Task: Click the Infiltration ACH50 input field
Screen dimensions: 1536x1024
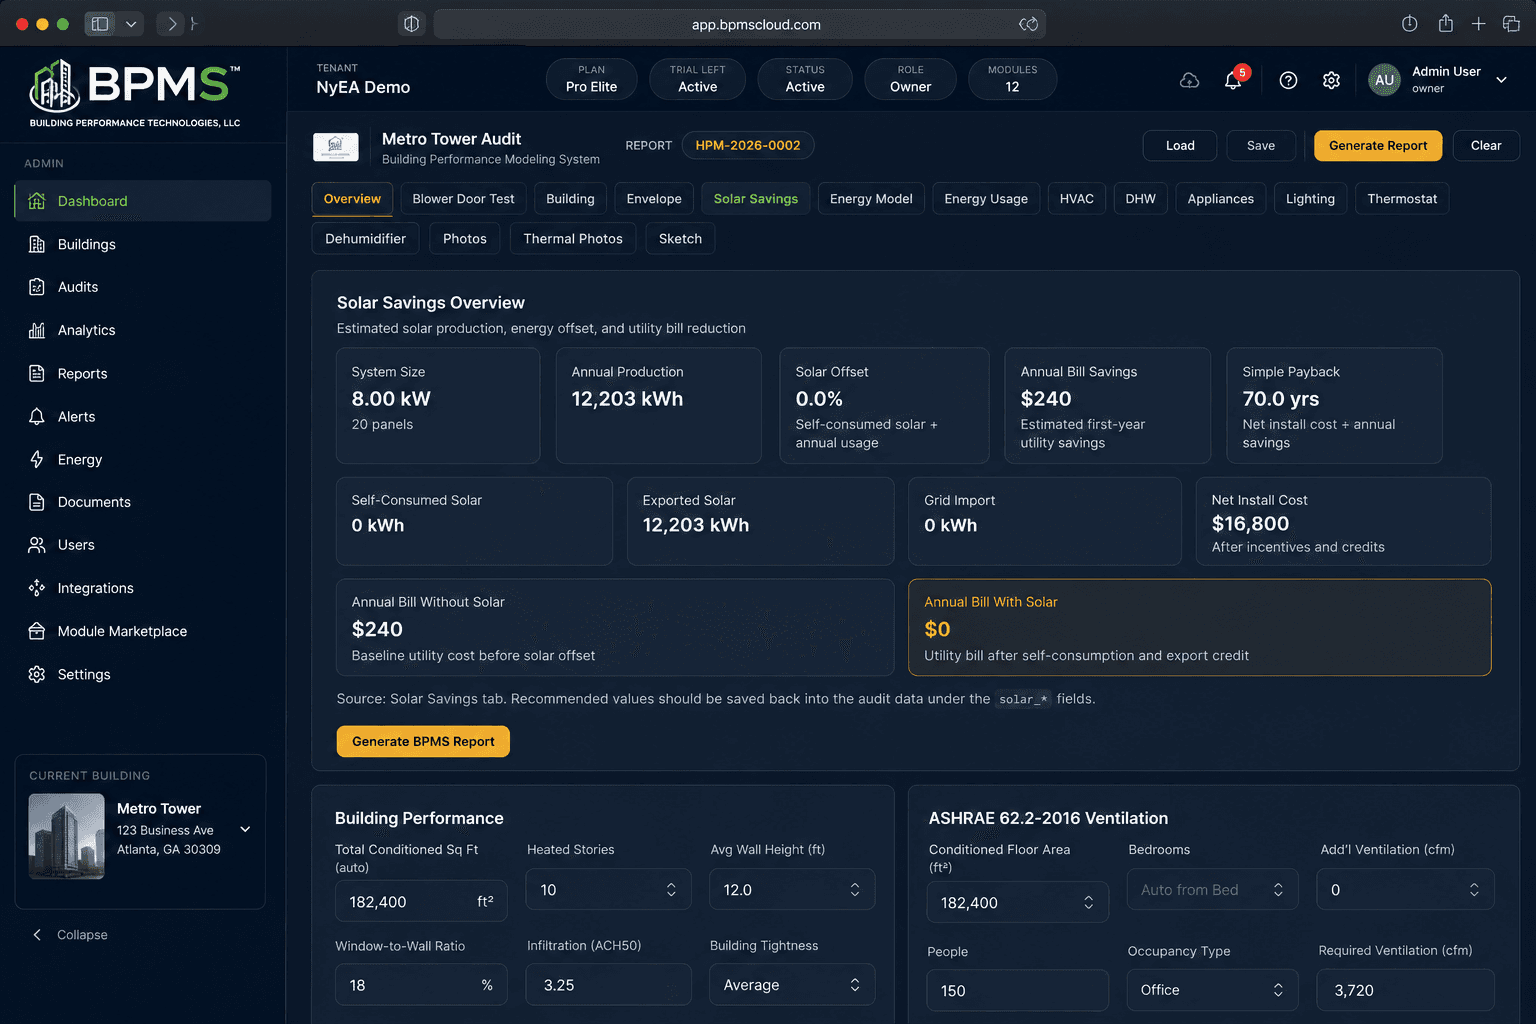Action: coord(609,985)
